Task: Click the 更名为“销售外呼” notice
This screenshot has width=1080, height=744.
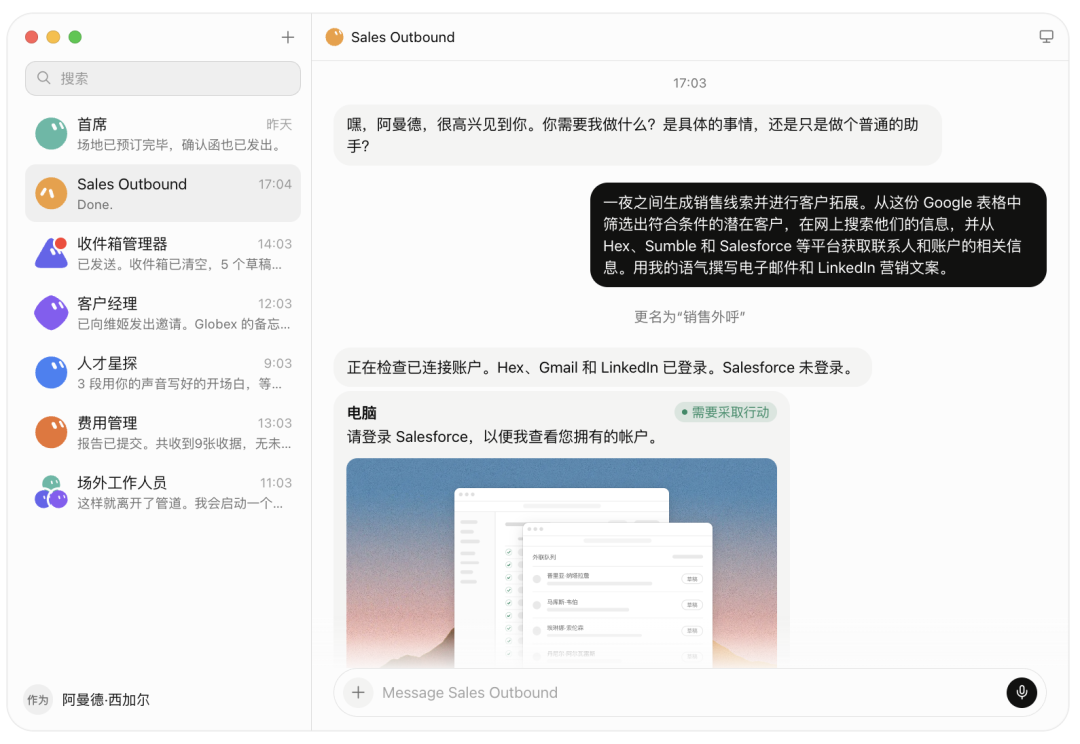Action: pos(689,317)
